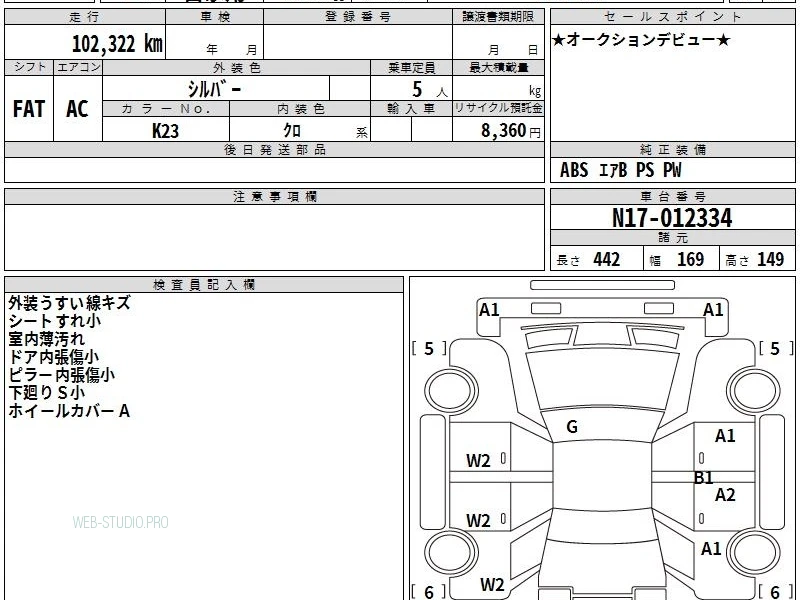The height and width of the screenshot is (600, 800).
Task: Click the G mark on windshield
Action: click(x=572, y=427)
